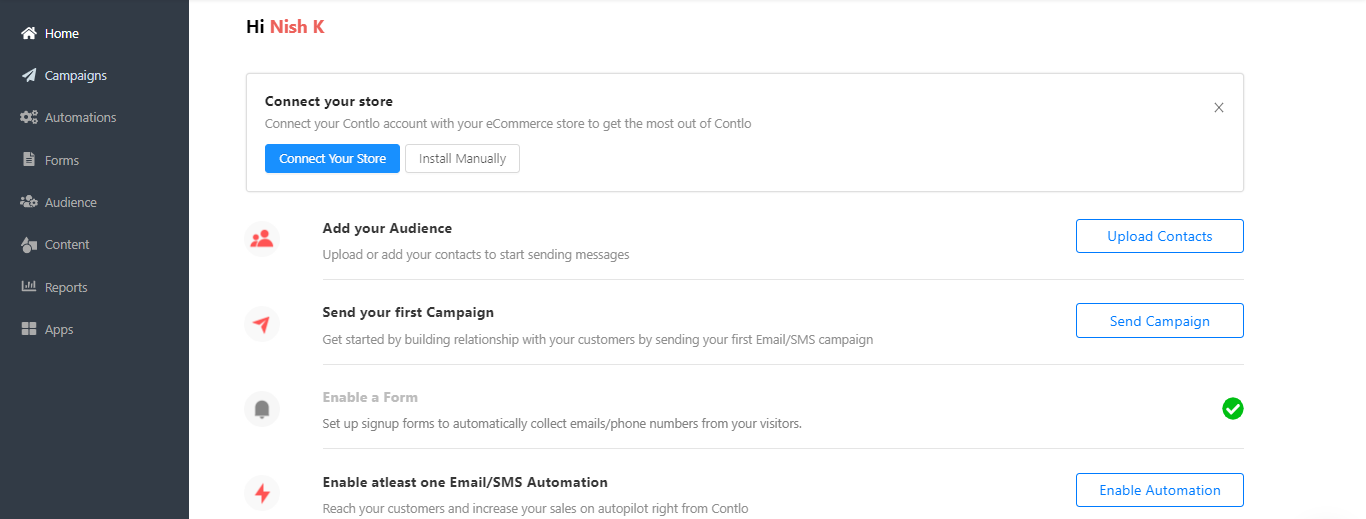Click the Automations gears icon
This screenshot has height=519, width=1366.
tap(29, 117)
